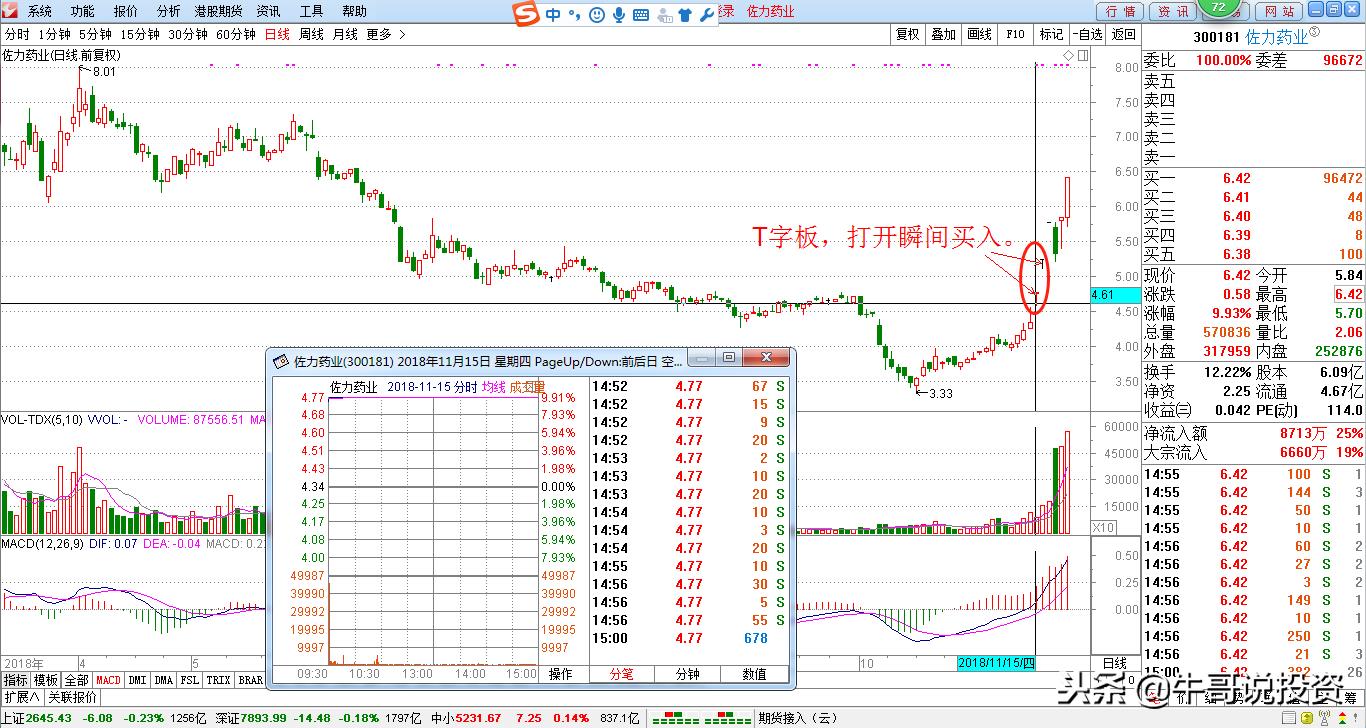Open the 操作 dropdown in the quote dialog
1366x728 pixels.
[x=561, y=674]
